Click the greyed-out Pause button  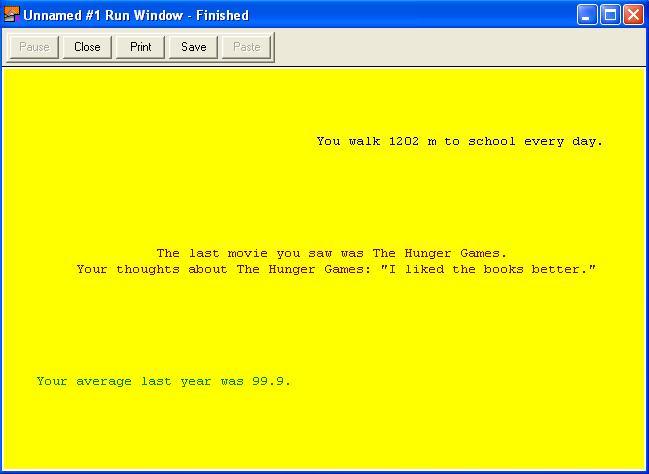tap(34, 47)
